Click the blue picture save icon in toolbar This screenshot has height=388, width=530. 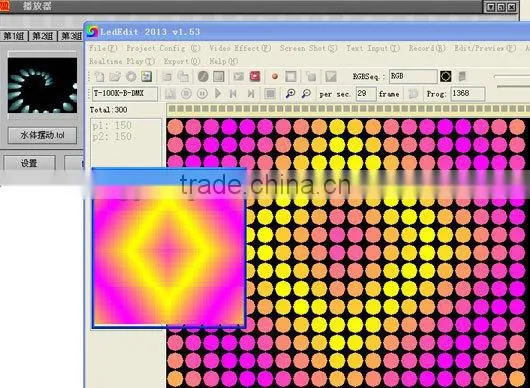click(147, 77)
